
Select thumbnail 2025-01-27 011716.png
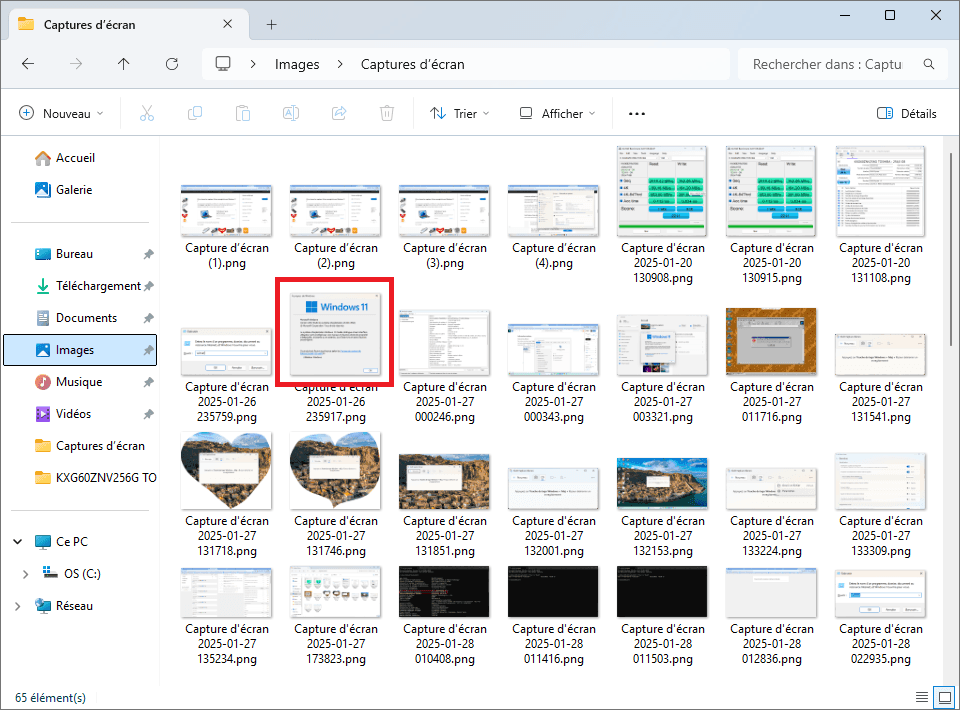click(771, 342)
